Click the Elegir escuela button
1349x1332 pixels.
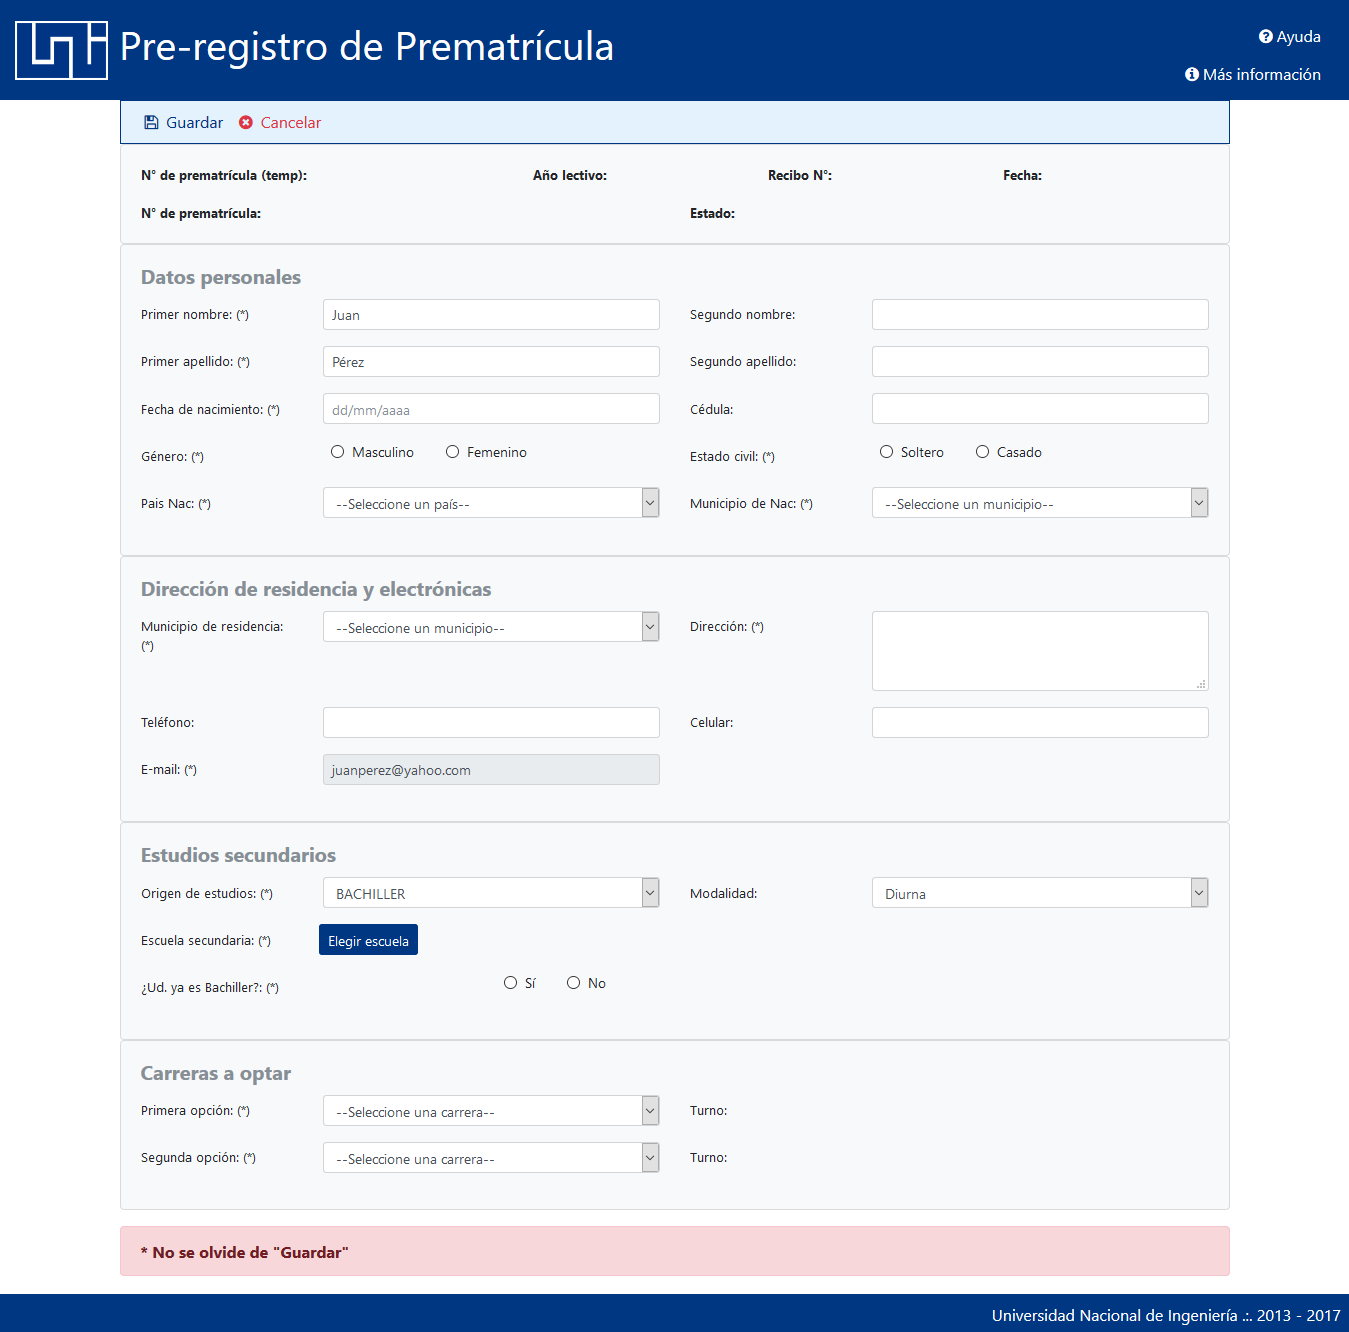[368, 940]
